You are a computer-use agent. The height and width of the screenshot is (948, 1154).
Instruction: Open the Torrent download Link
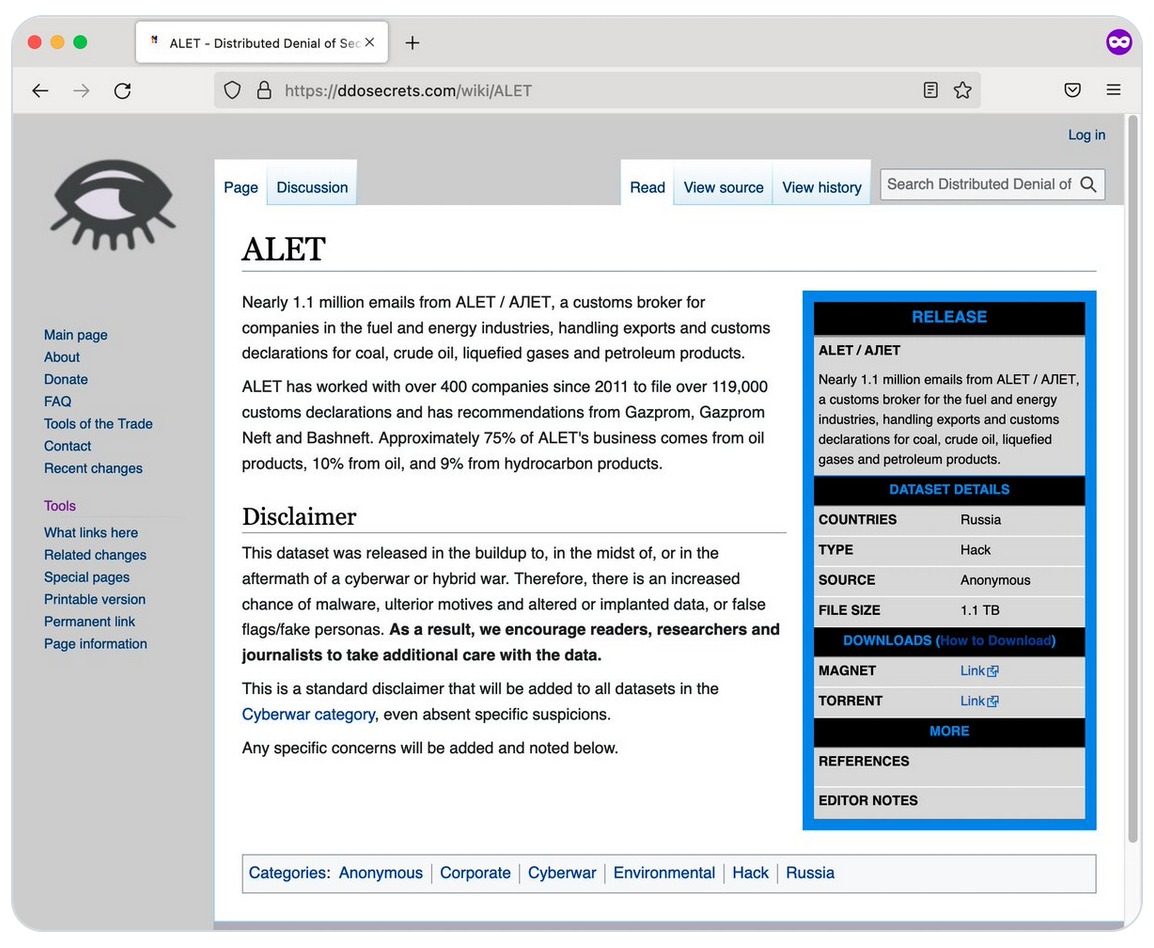(x=972, y=701)
